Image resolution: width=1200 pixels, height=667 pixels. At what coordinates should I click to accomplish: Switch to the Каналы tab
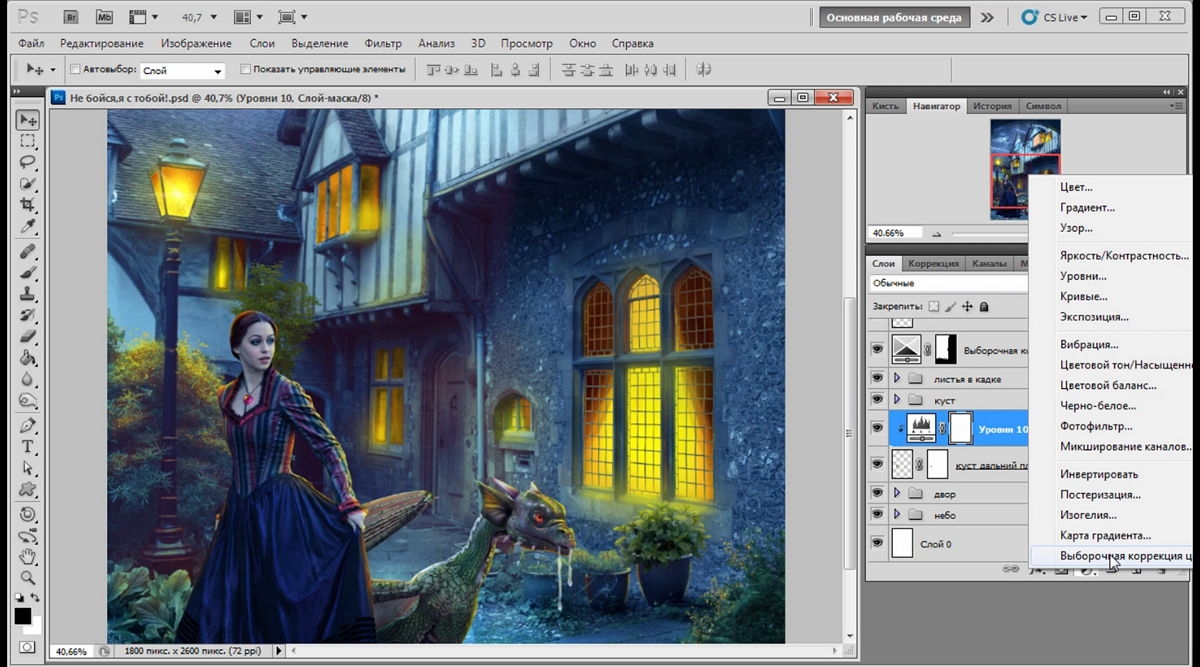[989, 264]
